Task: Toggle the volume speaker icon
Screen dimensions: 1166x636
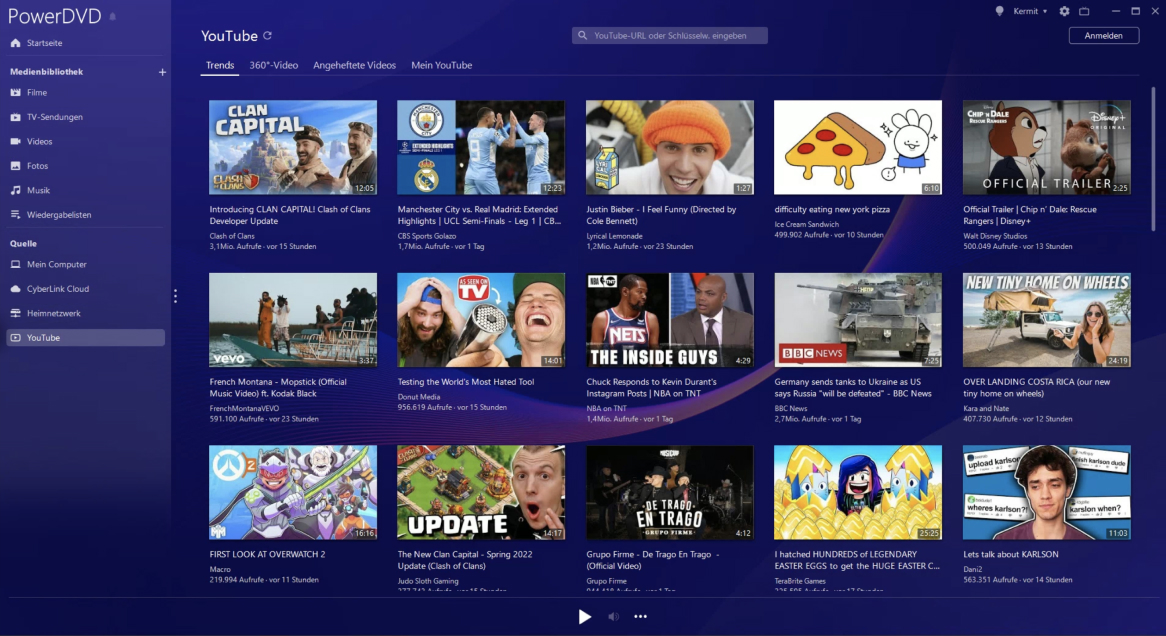Action: pyautogui.click(x=614, y=616)
